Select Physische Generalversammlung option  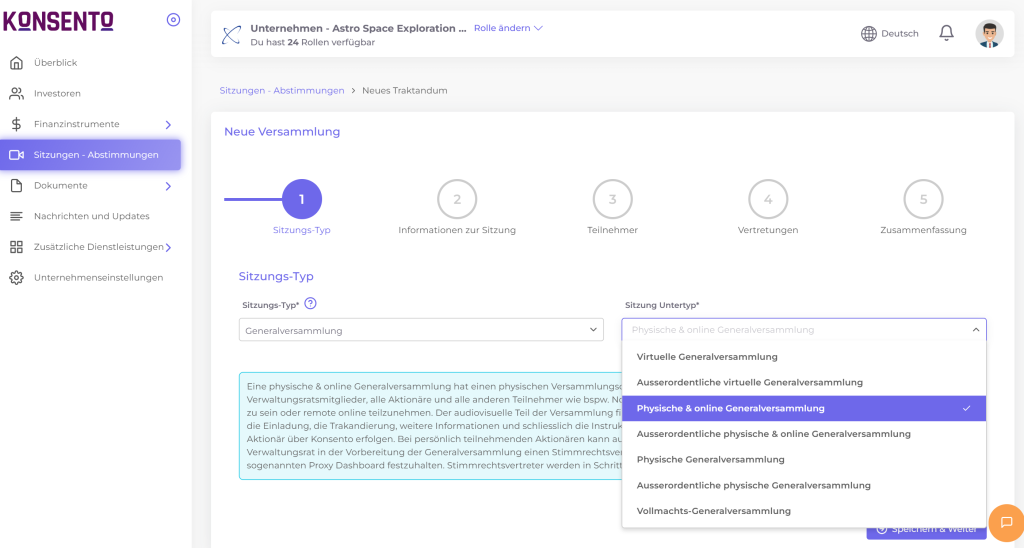point(803,459)
